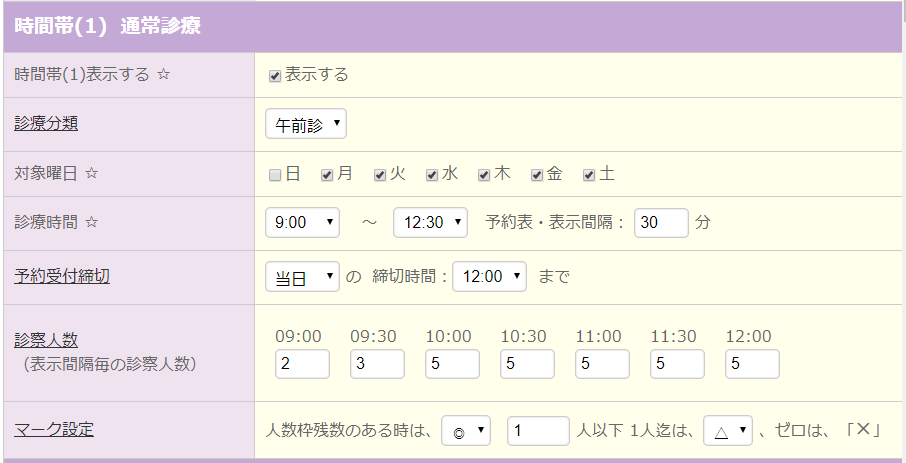Open the 9:00 start time dropdown
This screenshot has height=463, width=906.
[x=302, y=223]
